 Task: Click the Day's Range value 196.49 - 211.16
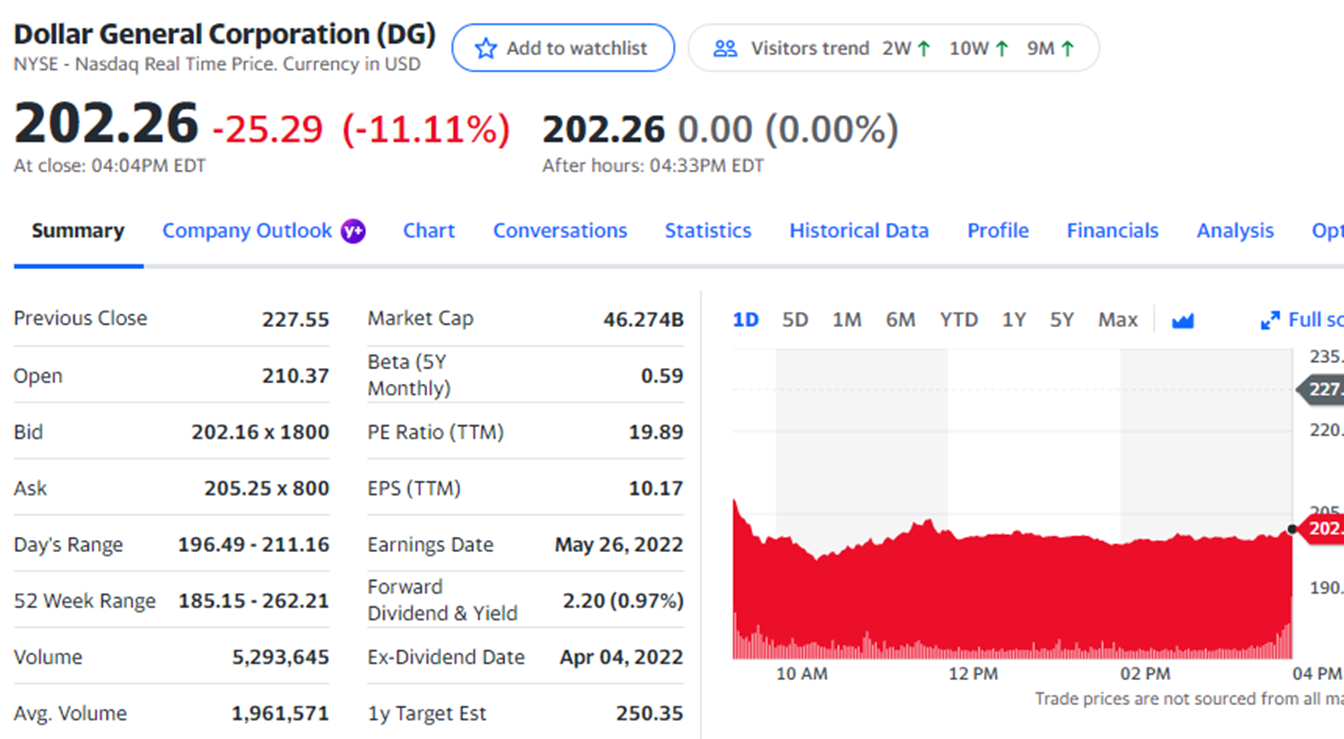pos(254,545)
